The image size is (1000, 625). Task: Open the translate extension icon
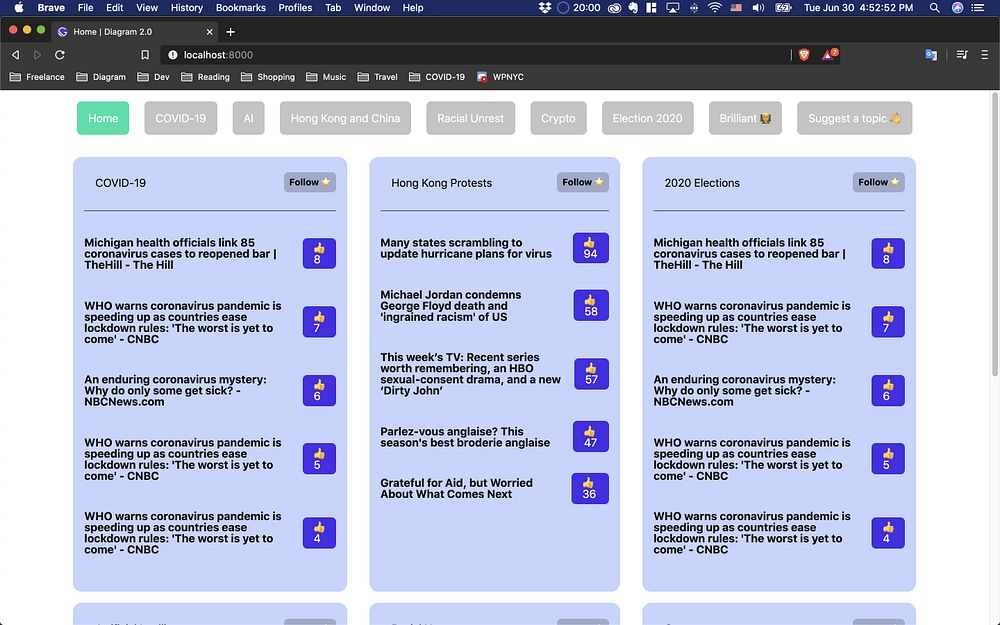(x=931, y=55)
